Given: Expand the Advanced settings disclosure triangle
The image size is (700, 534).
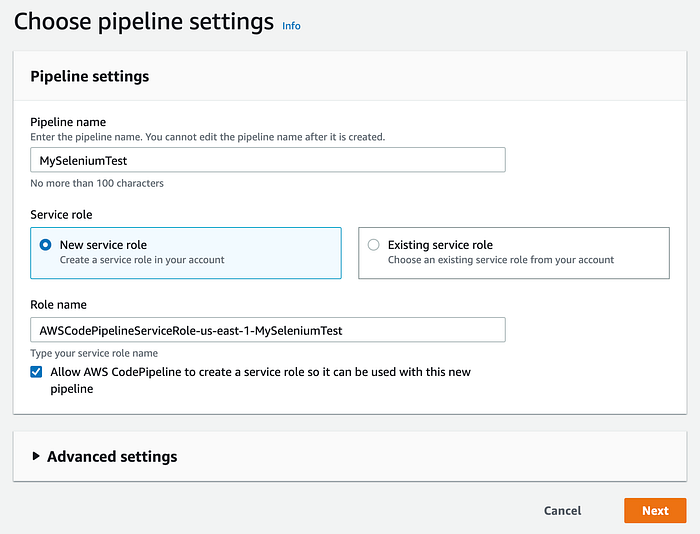Looking at the screenshot, I should 36,456.
